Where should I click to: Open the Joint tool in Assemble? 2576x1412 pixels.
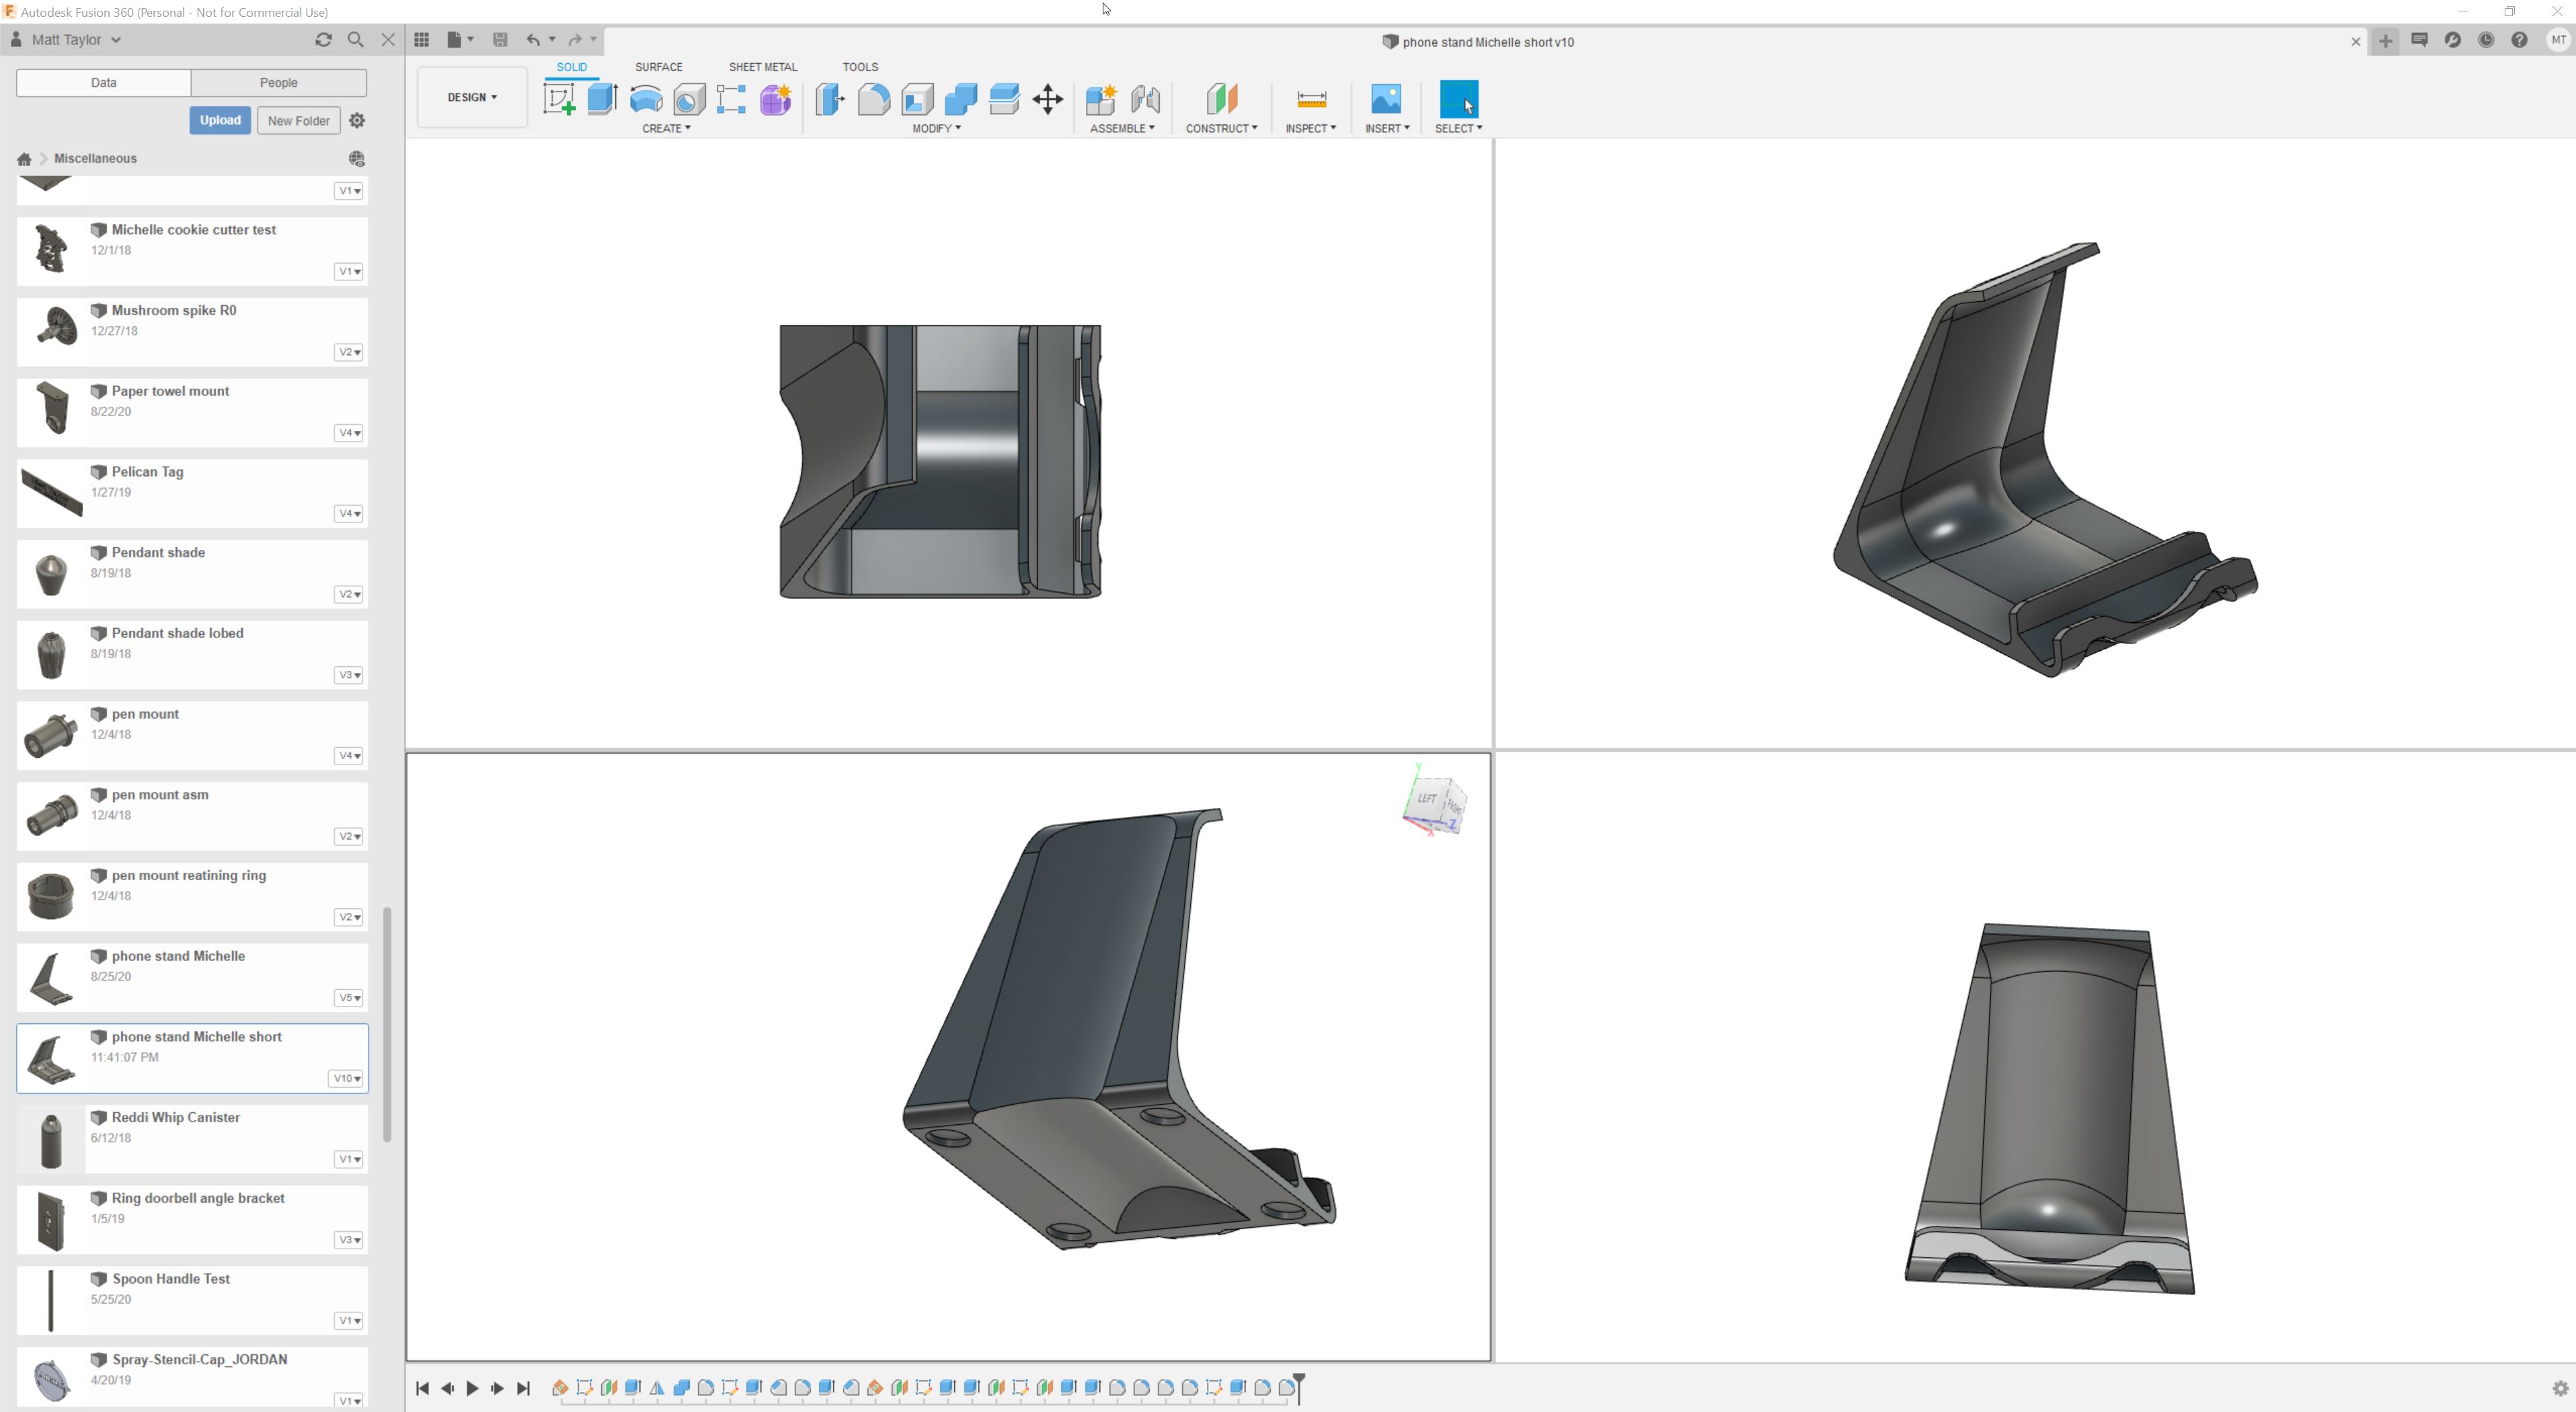pyautogui.click(x=1145, y=99)
